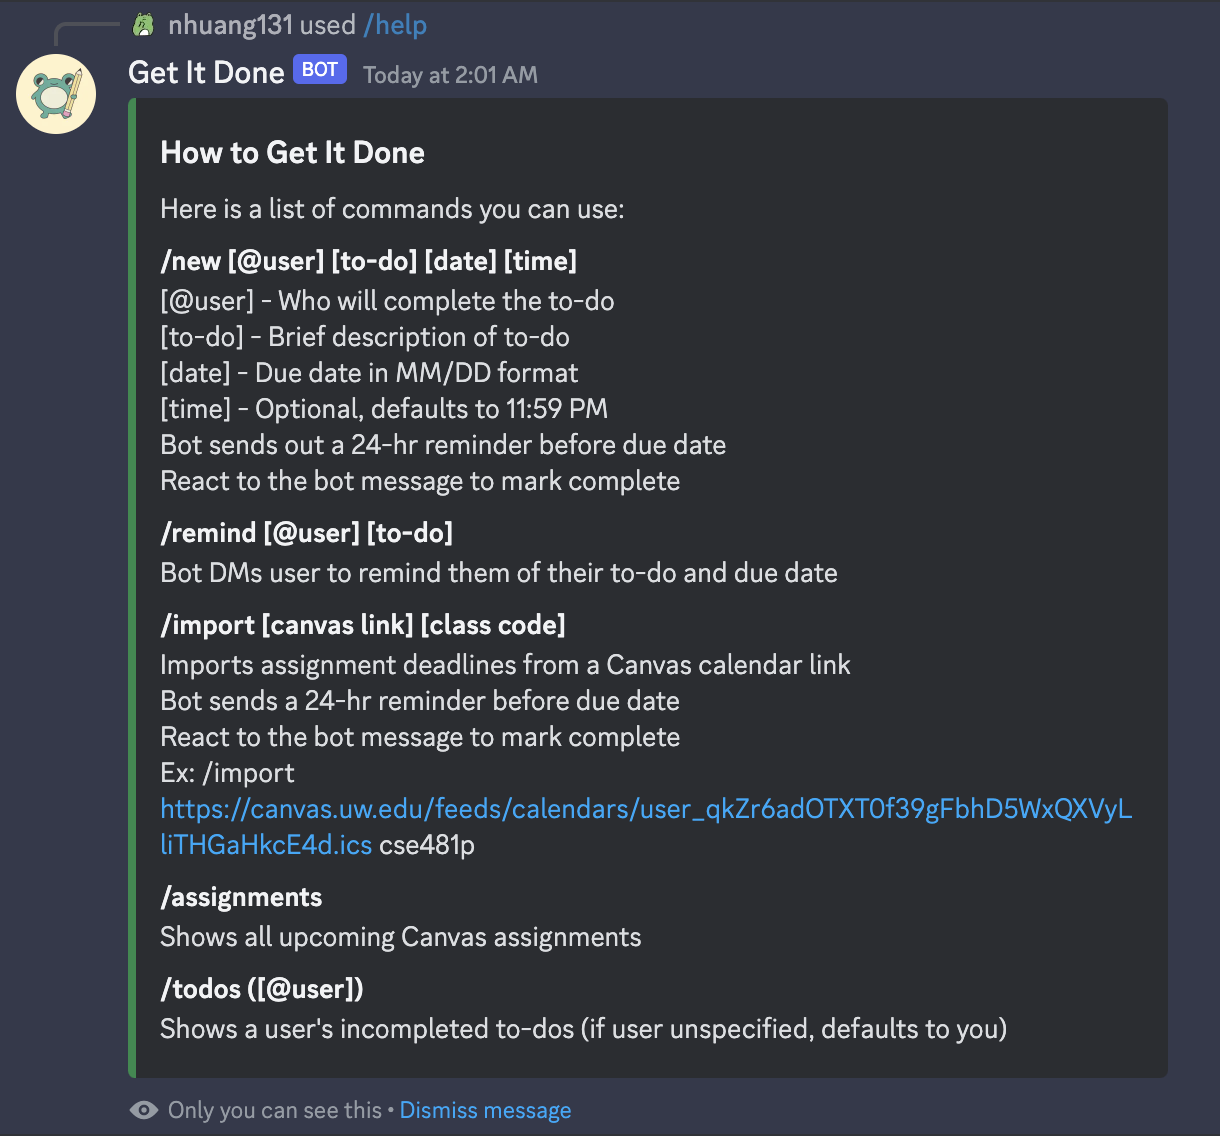Open the Get It Done bot name
This screenshot has width=1220, height=1136.
(x=206, y=73)
